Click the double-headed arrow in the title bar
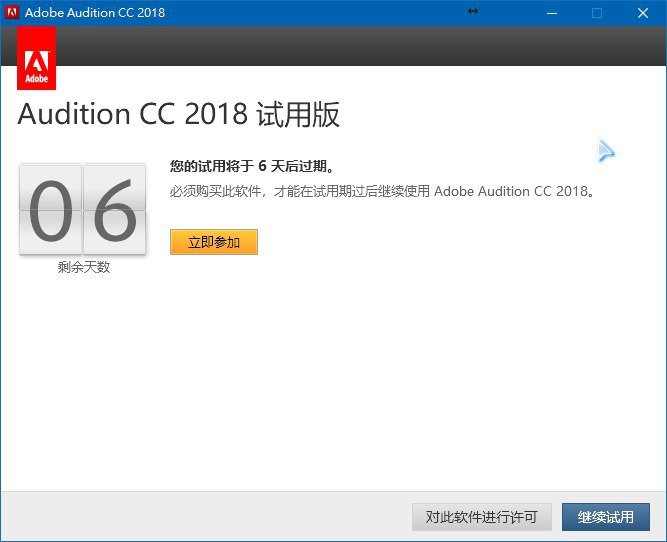The image size is (667, 542). [x=473, y=12]
